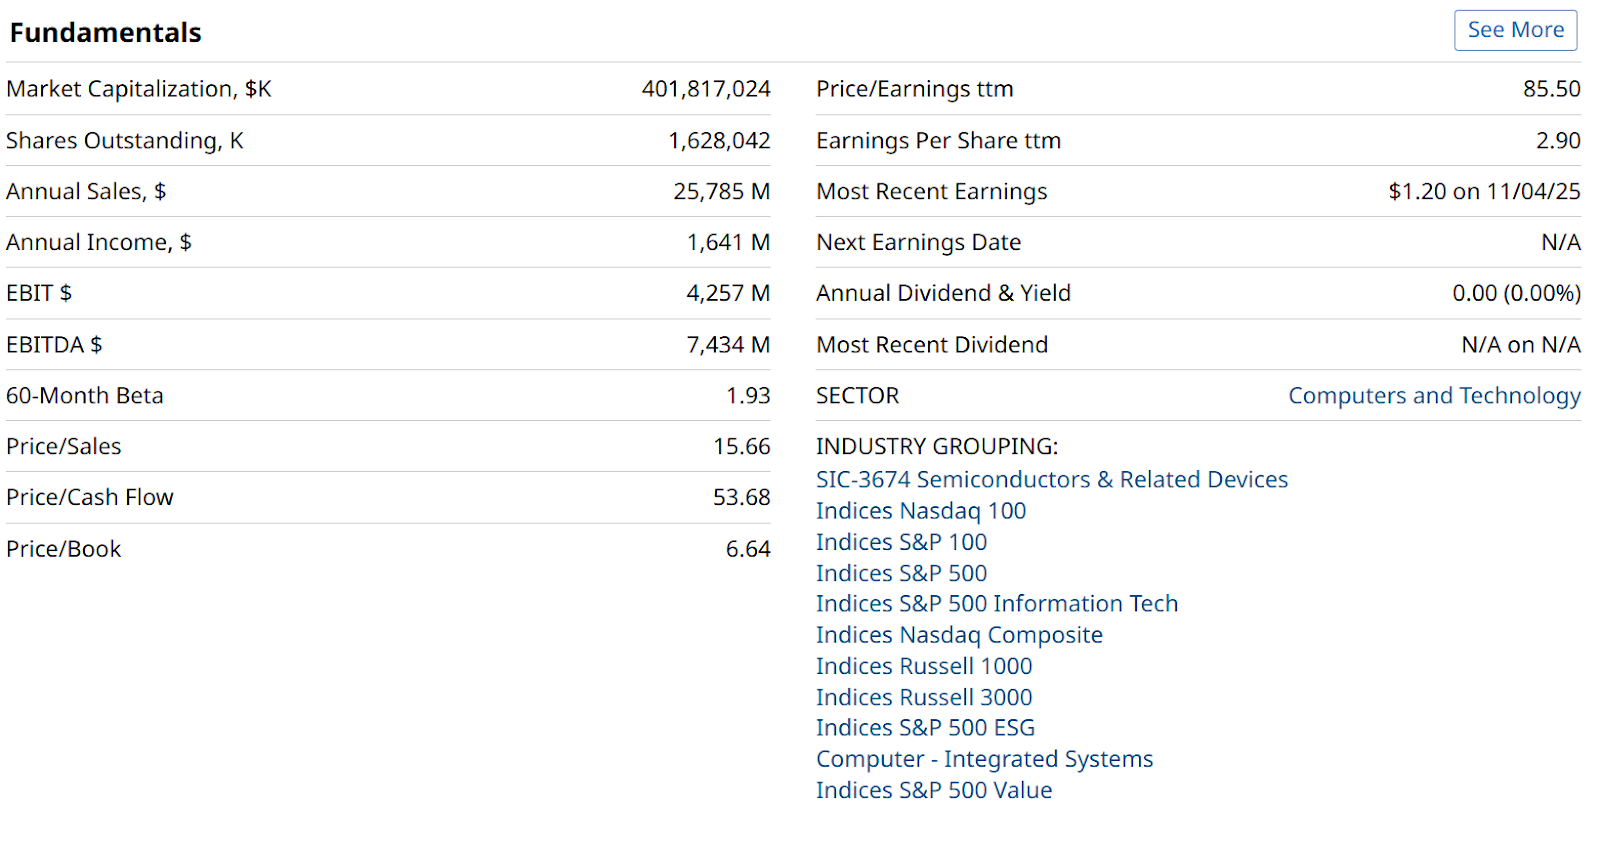Click the Fundamentals section heading

pos(106,33)
